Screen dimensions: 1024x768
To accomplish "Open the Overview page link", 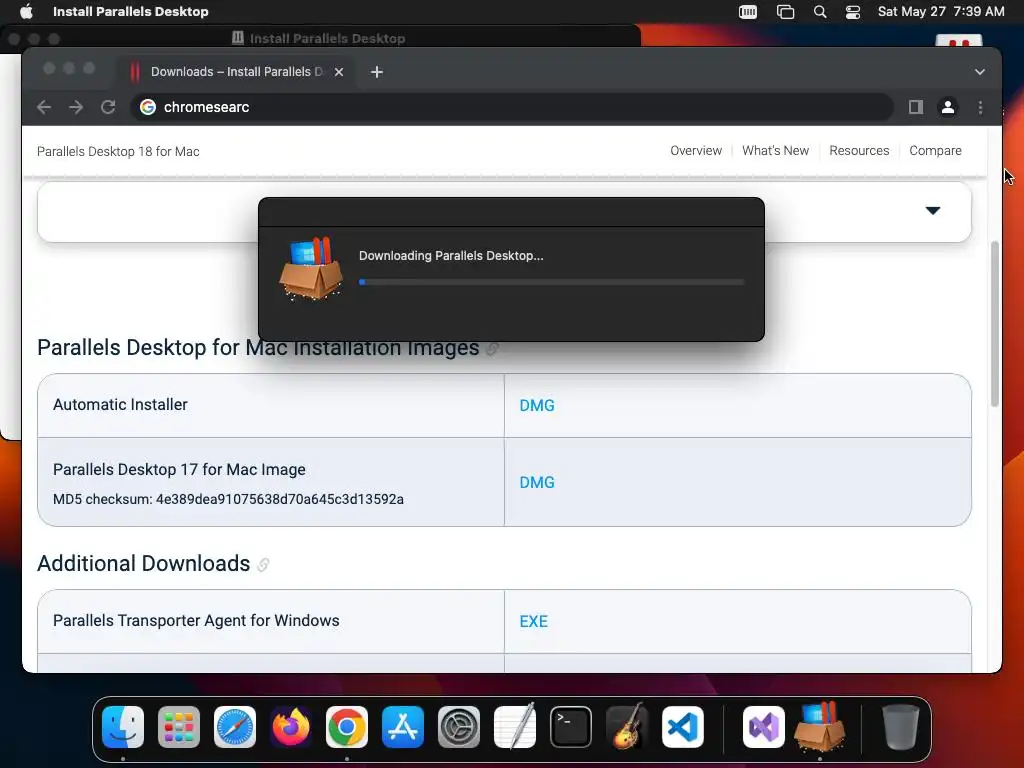I will coord(696,151).
